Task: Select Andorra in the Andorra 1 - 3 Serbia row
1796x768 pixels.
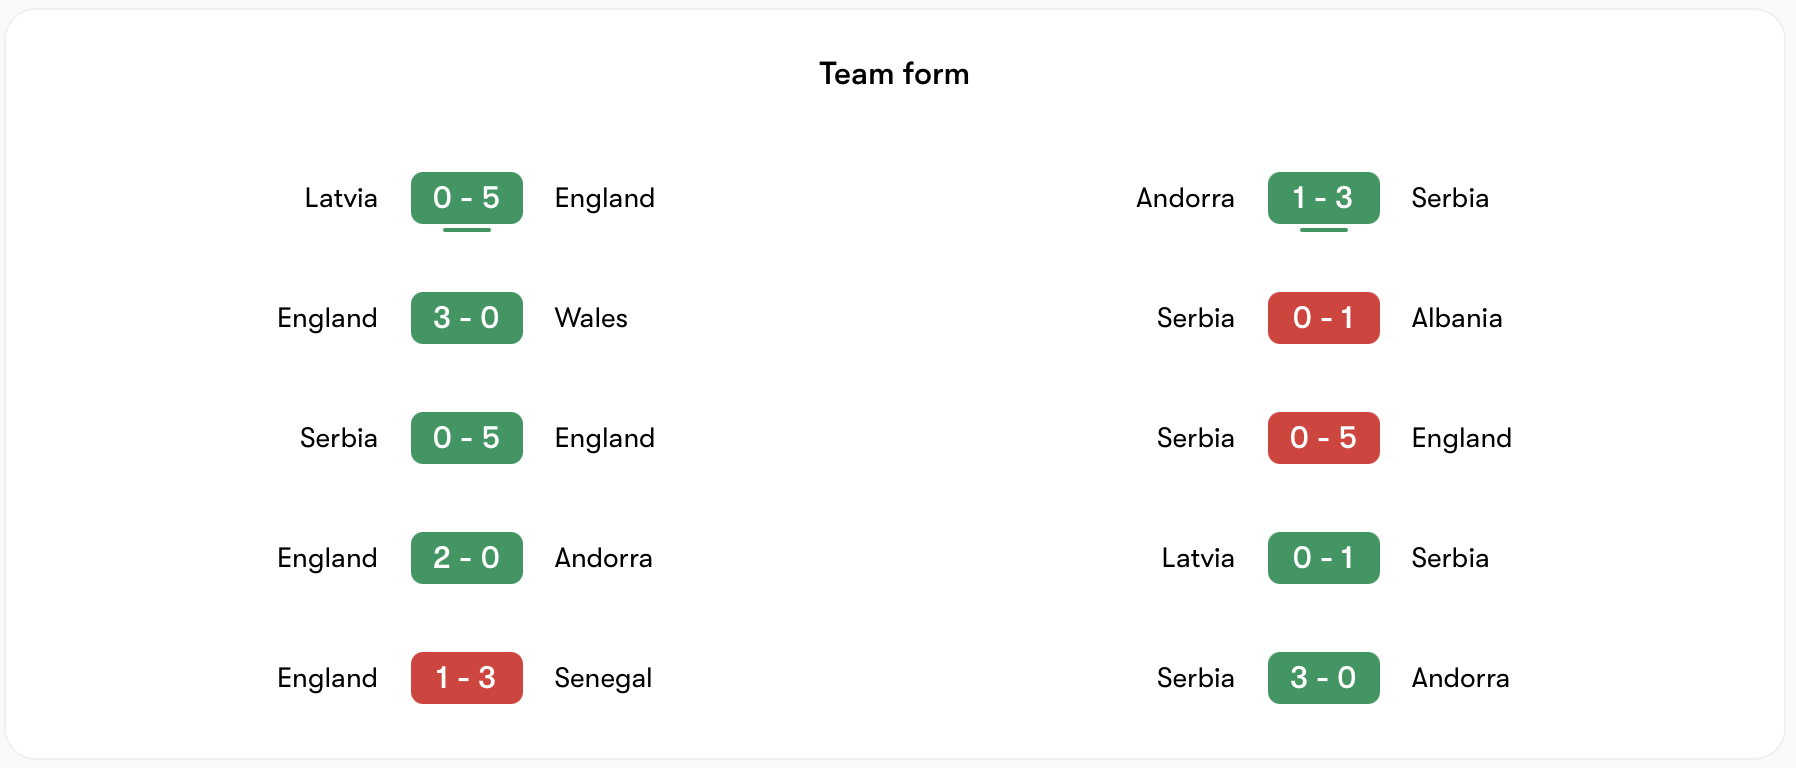Action: coord(1185,198)
